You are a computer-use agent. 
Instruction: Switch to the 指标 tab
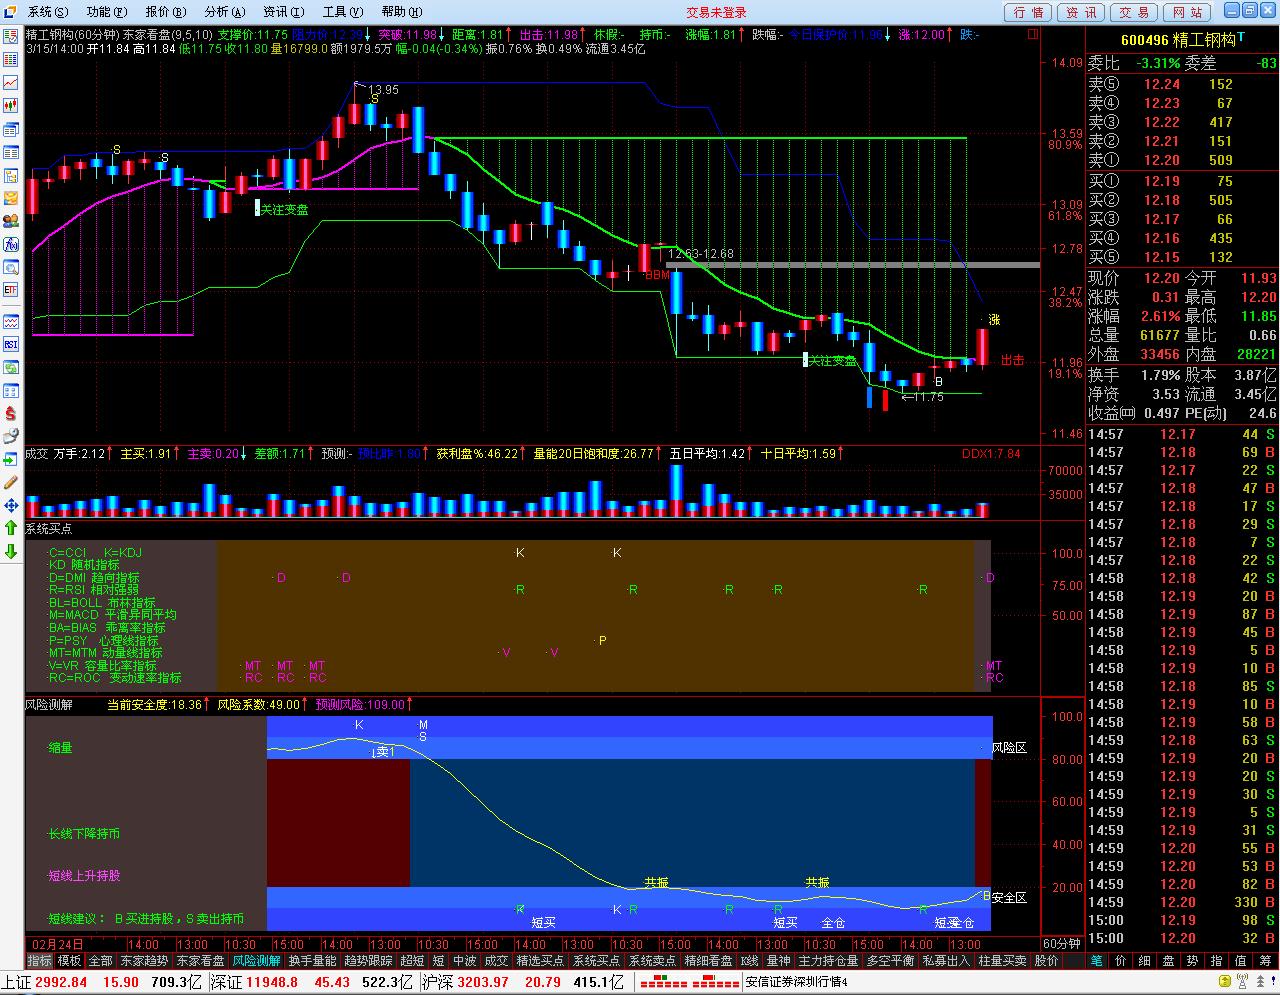(x=40, y=961)
